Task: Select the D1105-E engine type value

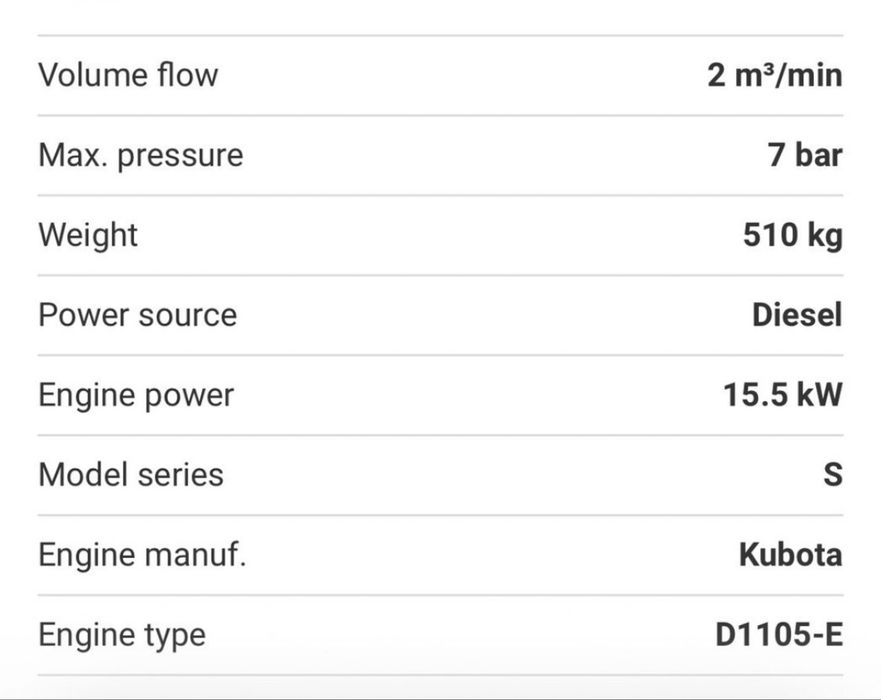Action: click(x=779, y=635)
